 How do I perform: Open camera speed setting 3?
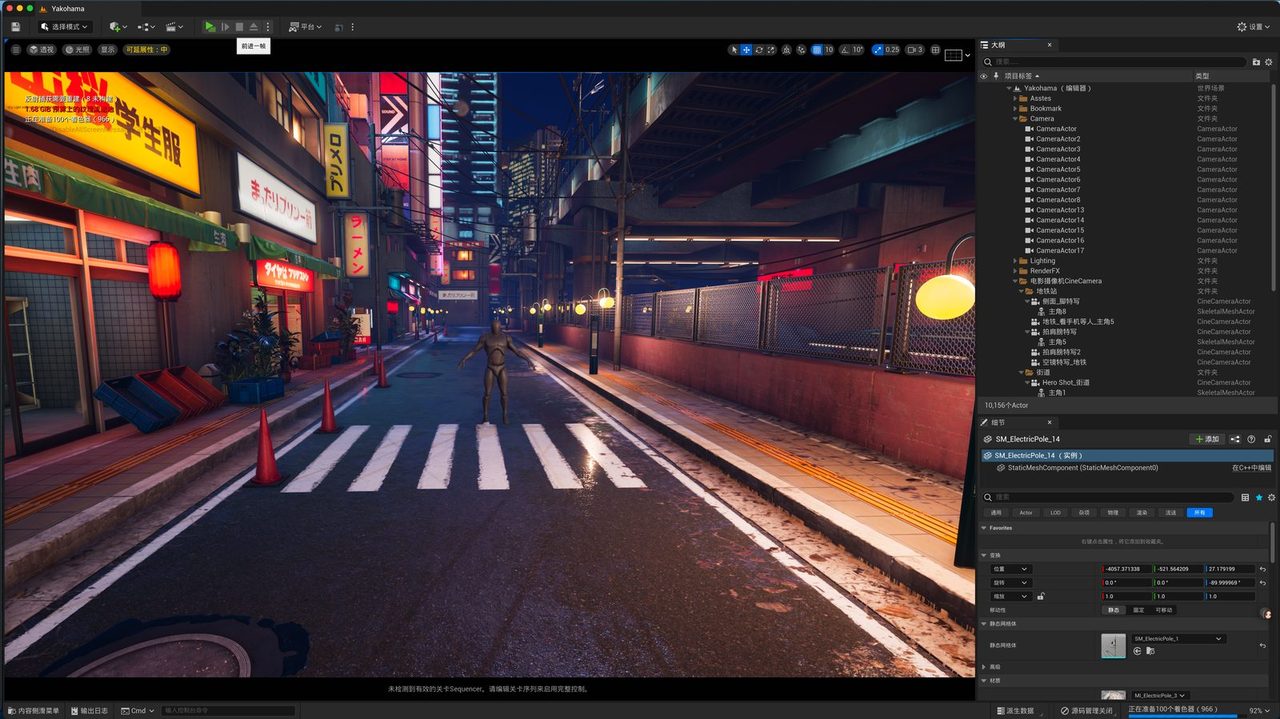915,49
